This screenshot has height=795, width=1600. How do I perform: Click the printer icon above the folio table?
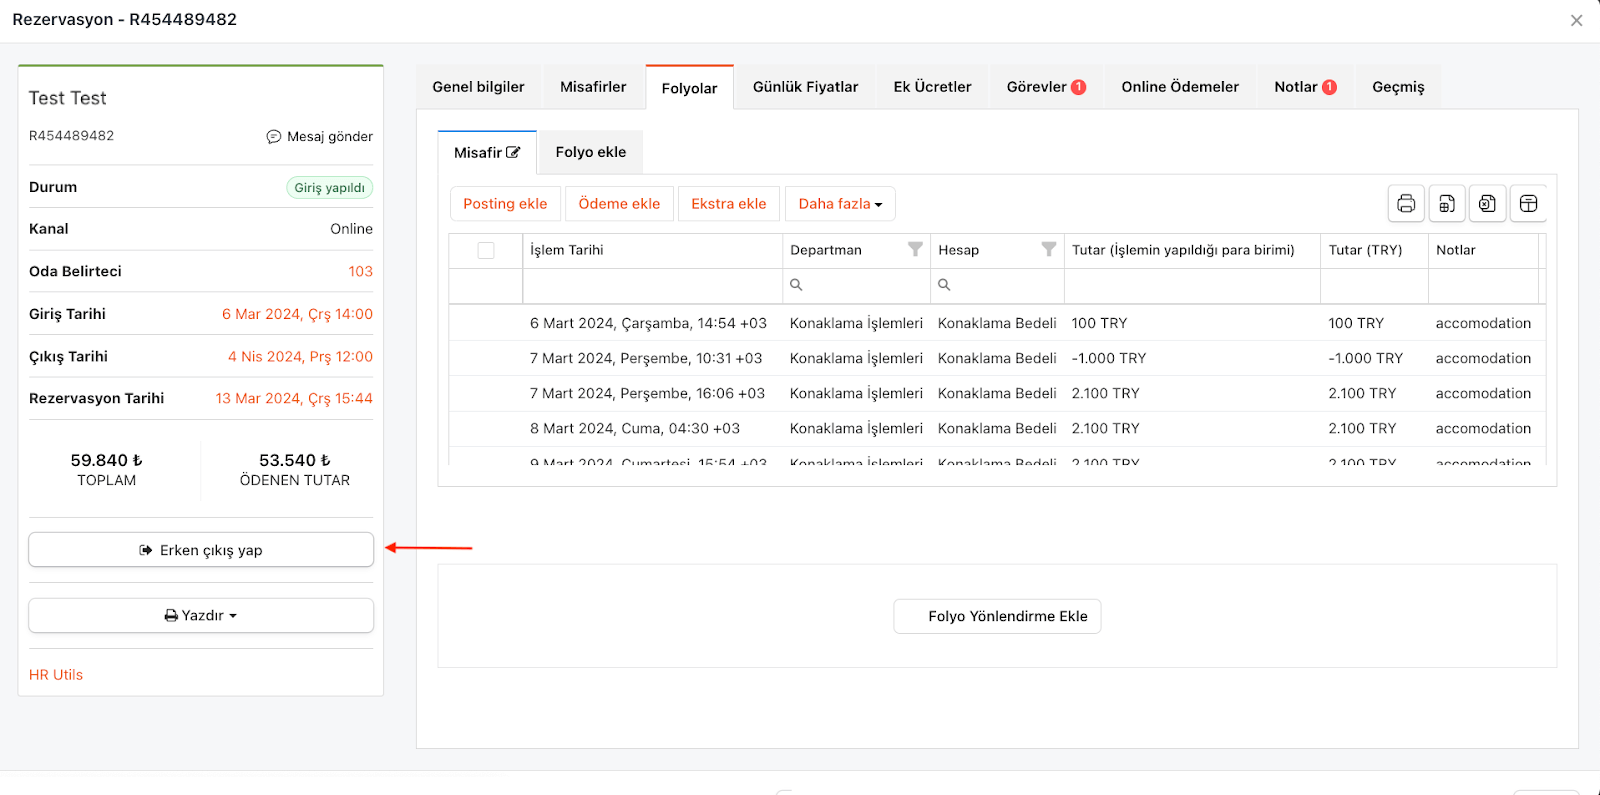pos(1406,204)
